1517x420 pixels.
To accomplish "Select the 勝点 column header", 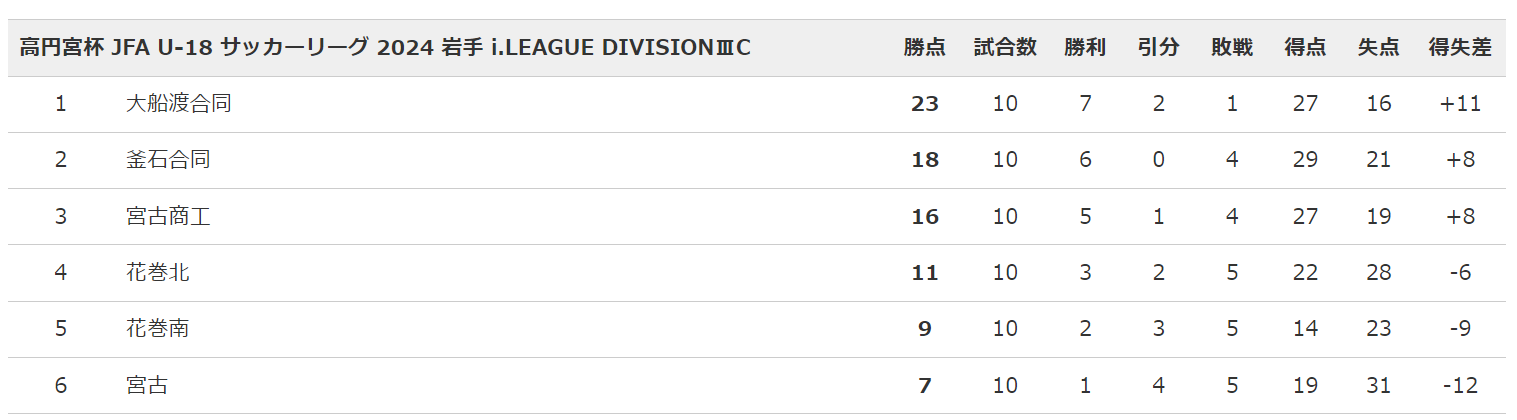I will pos(925,47).
